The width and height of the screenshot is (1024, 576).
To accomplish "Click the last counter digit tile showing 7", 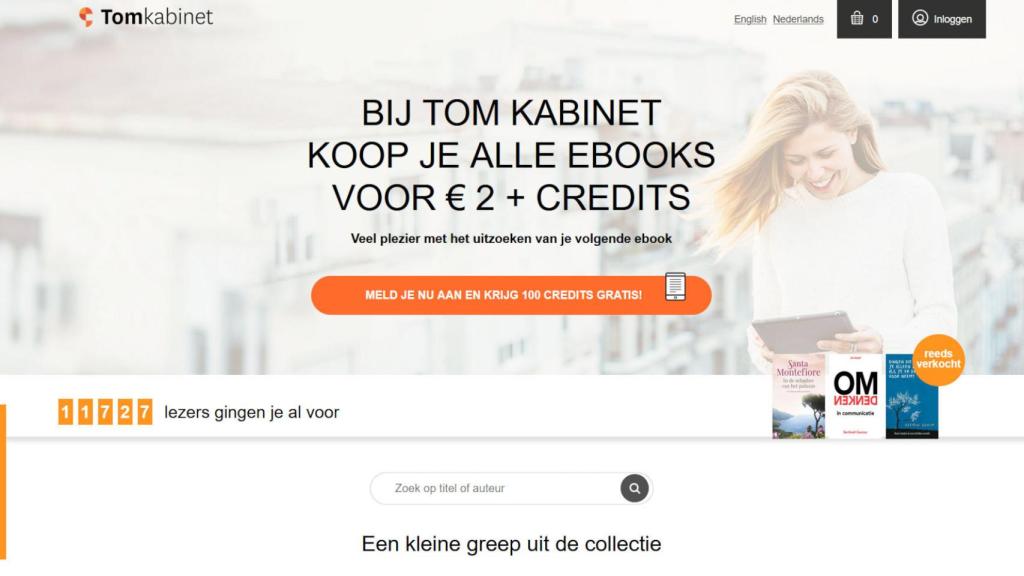I will 144,412.
